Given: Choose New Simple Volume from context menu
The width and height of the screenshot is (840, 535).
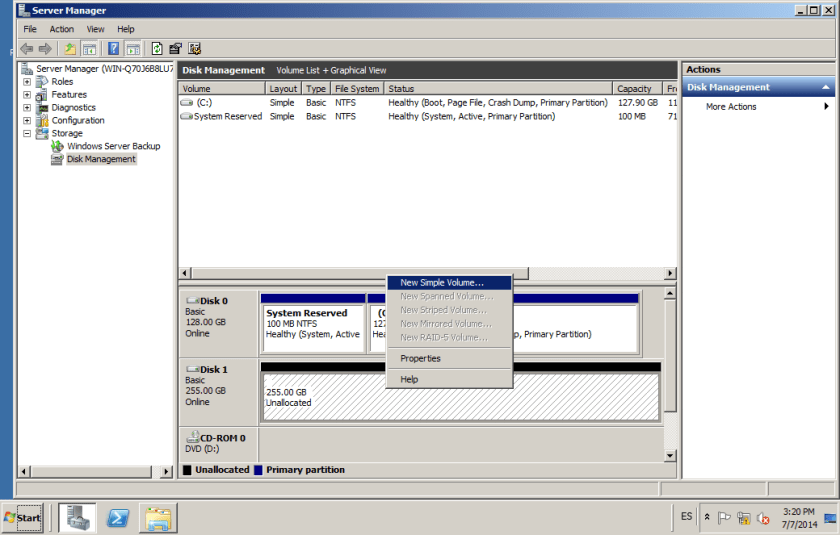Looking at the screenshot, I should (441, 283).
